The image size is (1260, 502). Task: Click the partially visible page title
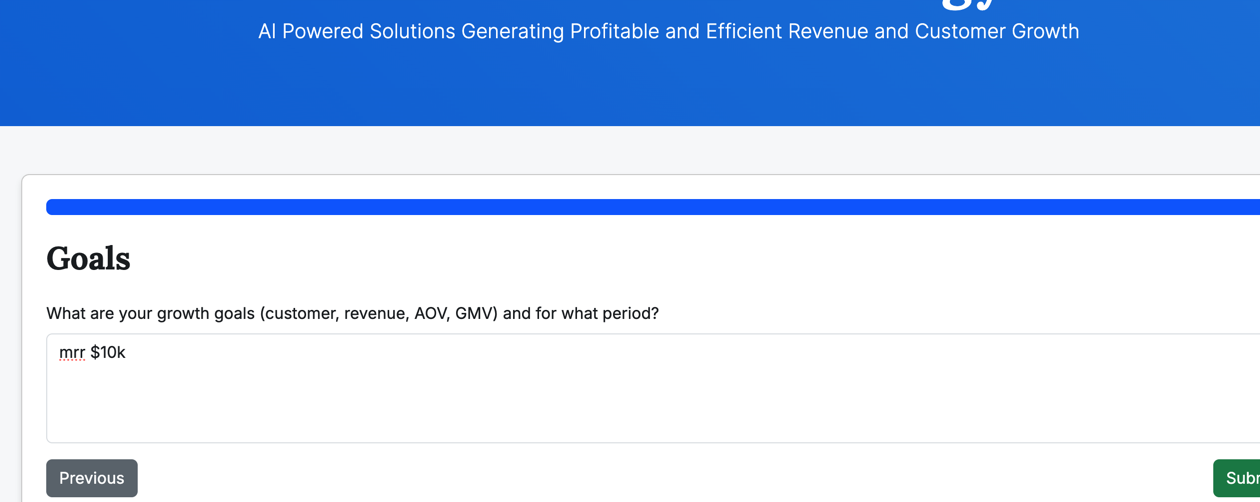970,5
